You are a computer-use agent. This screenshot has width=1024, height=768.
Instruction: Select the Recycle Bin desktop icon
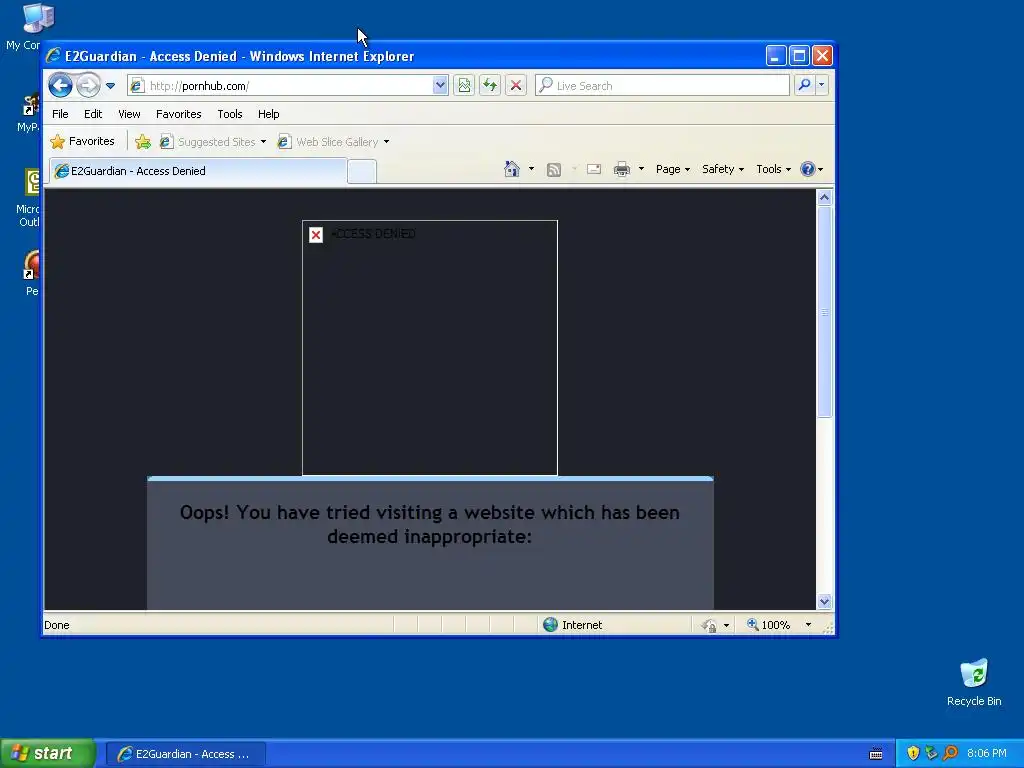tap(974, 682)
